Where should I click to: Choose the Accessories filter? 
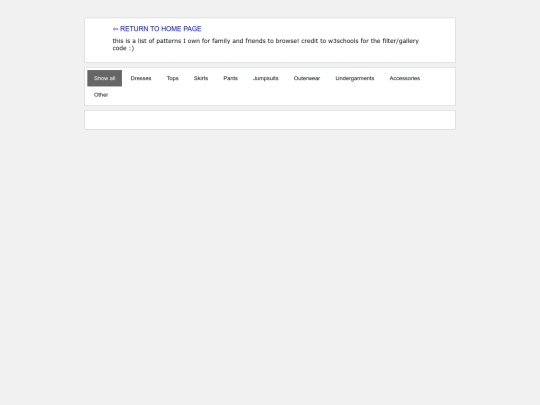tap(405, 78)
